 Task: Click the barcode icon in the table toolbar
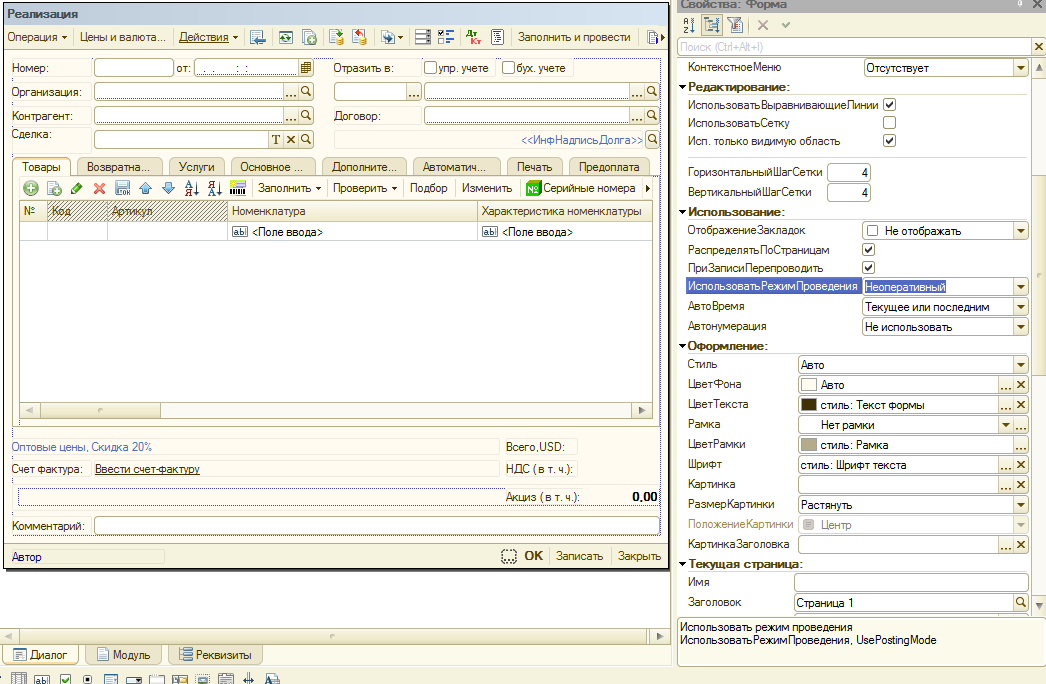[x=238, y=188]
